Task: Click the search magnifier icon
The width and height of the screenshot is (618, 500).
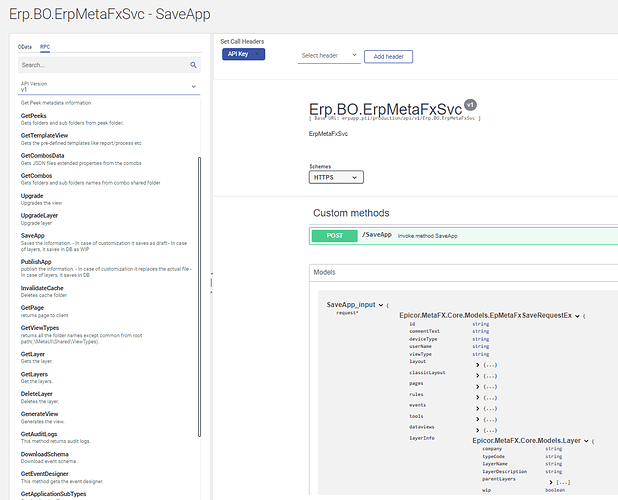Action: (193, 65)
